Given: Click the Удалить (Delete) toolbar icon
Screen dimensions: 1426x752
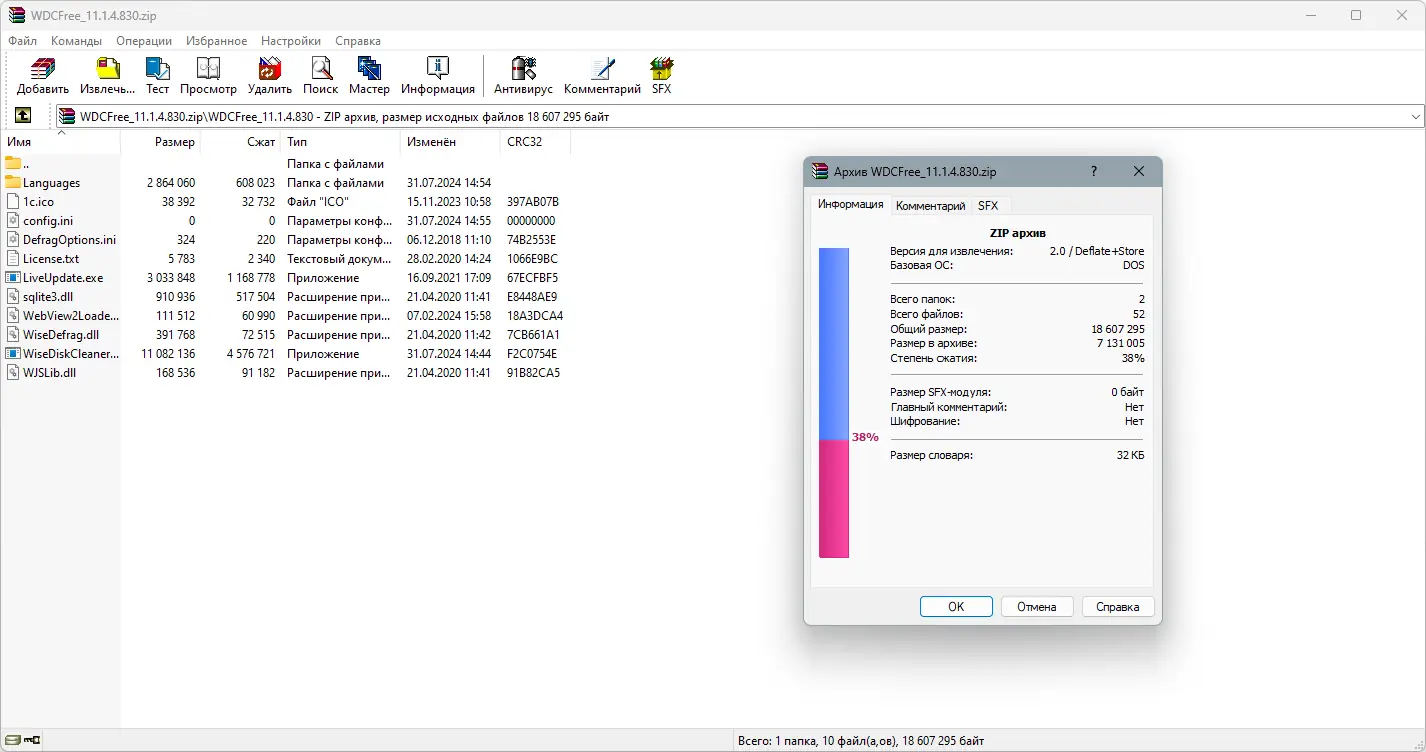Looking at the screenshot, I should (268, 75).
